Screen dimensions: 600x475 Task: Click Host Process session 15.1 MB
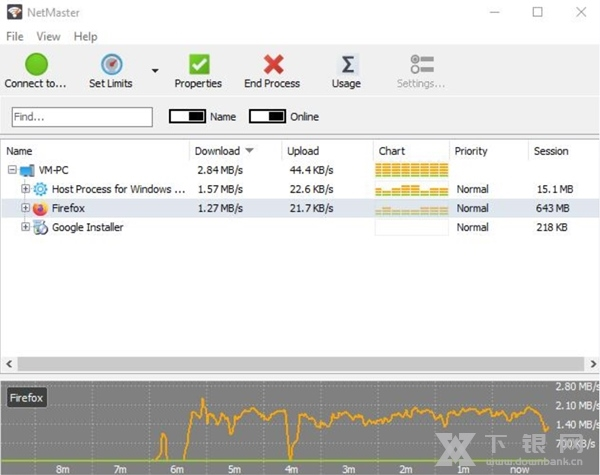coord(555,189)
